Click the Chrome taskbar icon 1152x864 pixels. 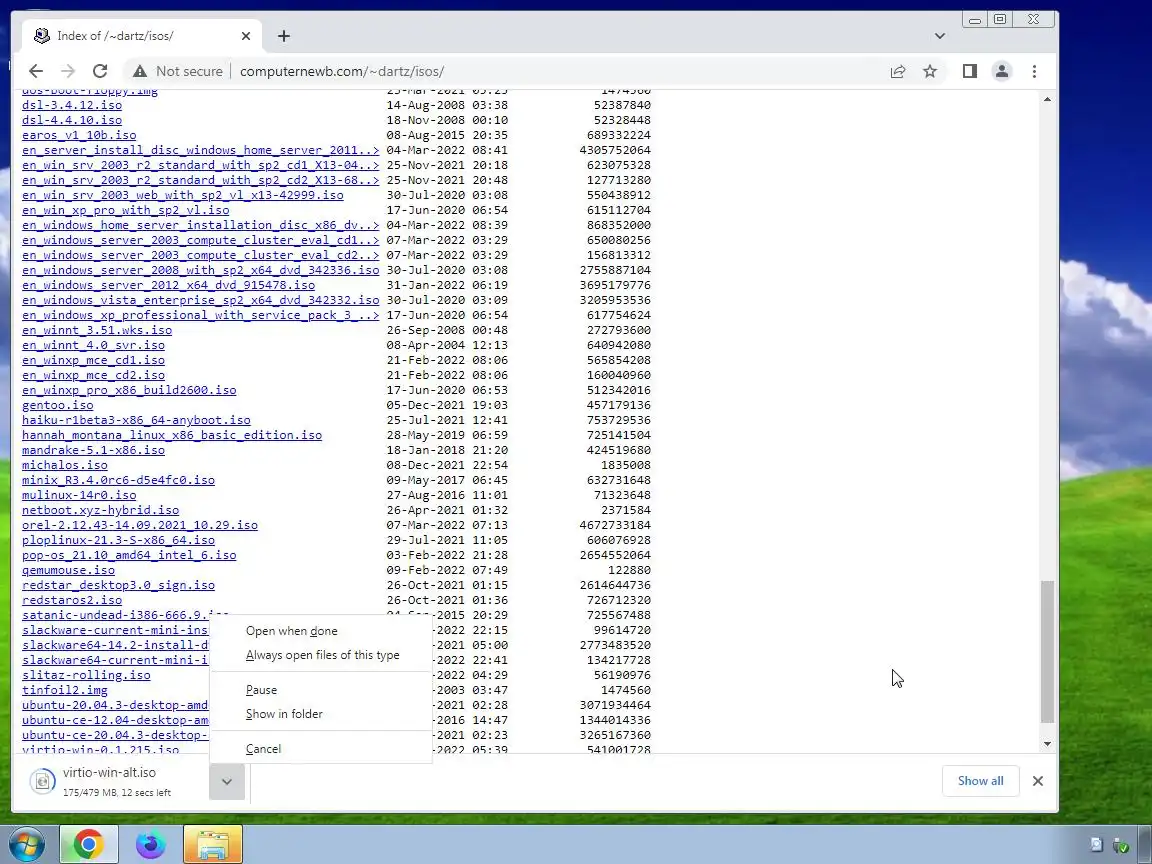pyautogui.click(x=88, y=844)
